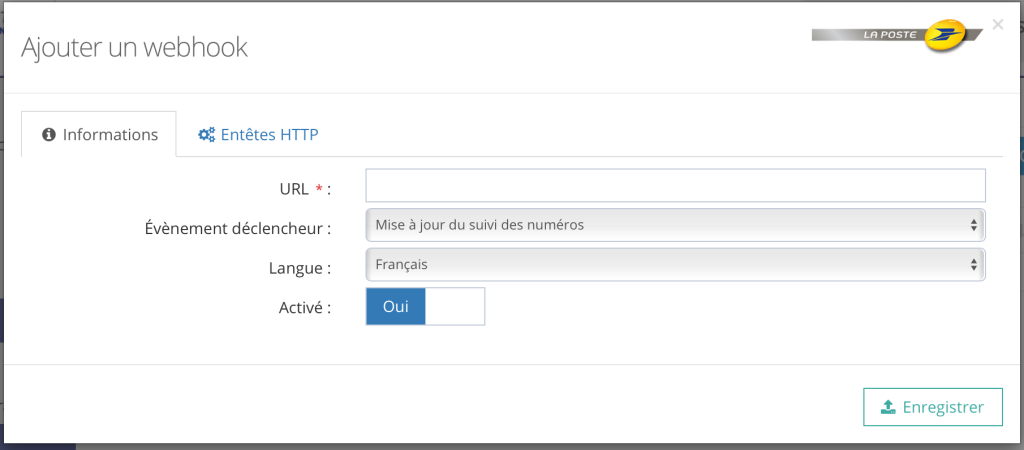Image resolution: width=1024 pixels, height=450 pixels.
Task: Click the Activé label
Action: tap(304, 309)
